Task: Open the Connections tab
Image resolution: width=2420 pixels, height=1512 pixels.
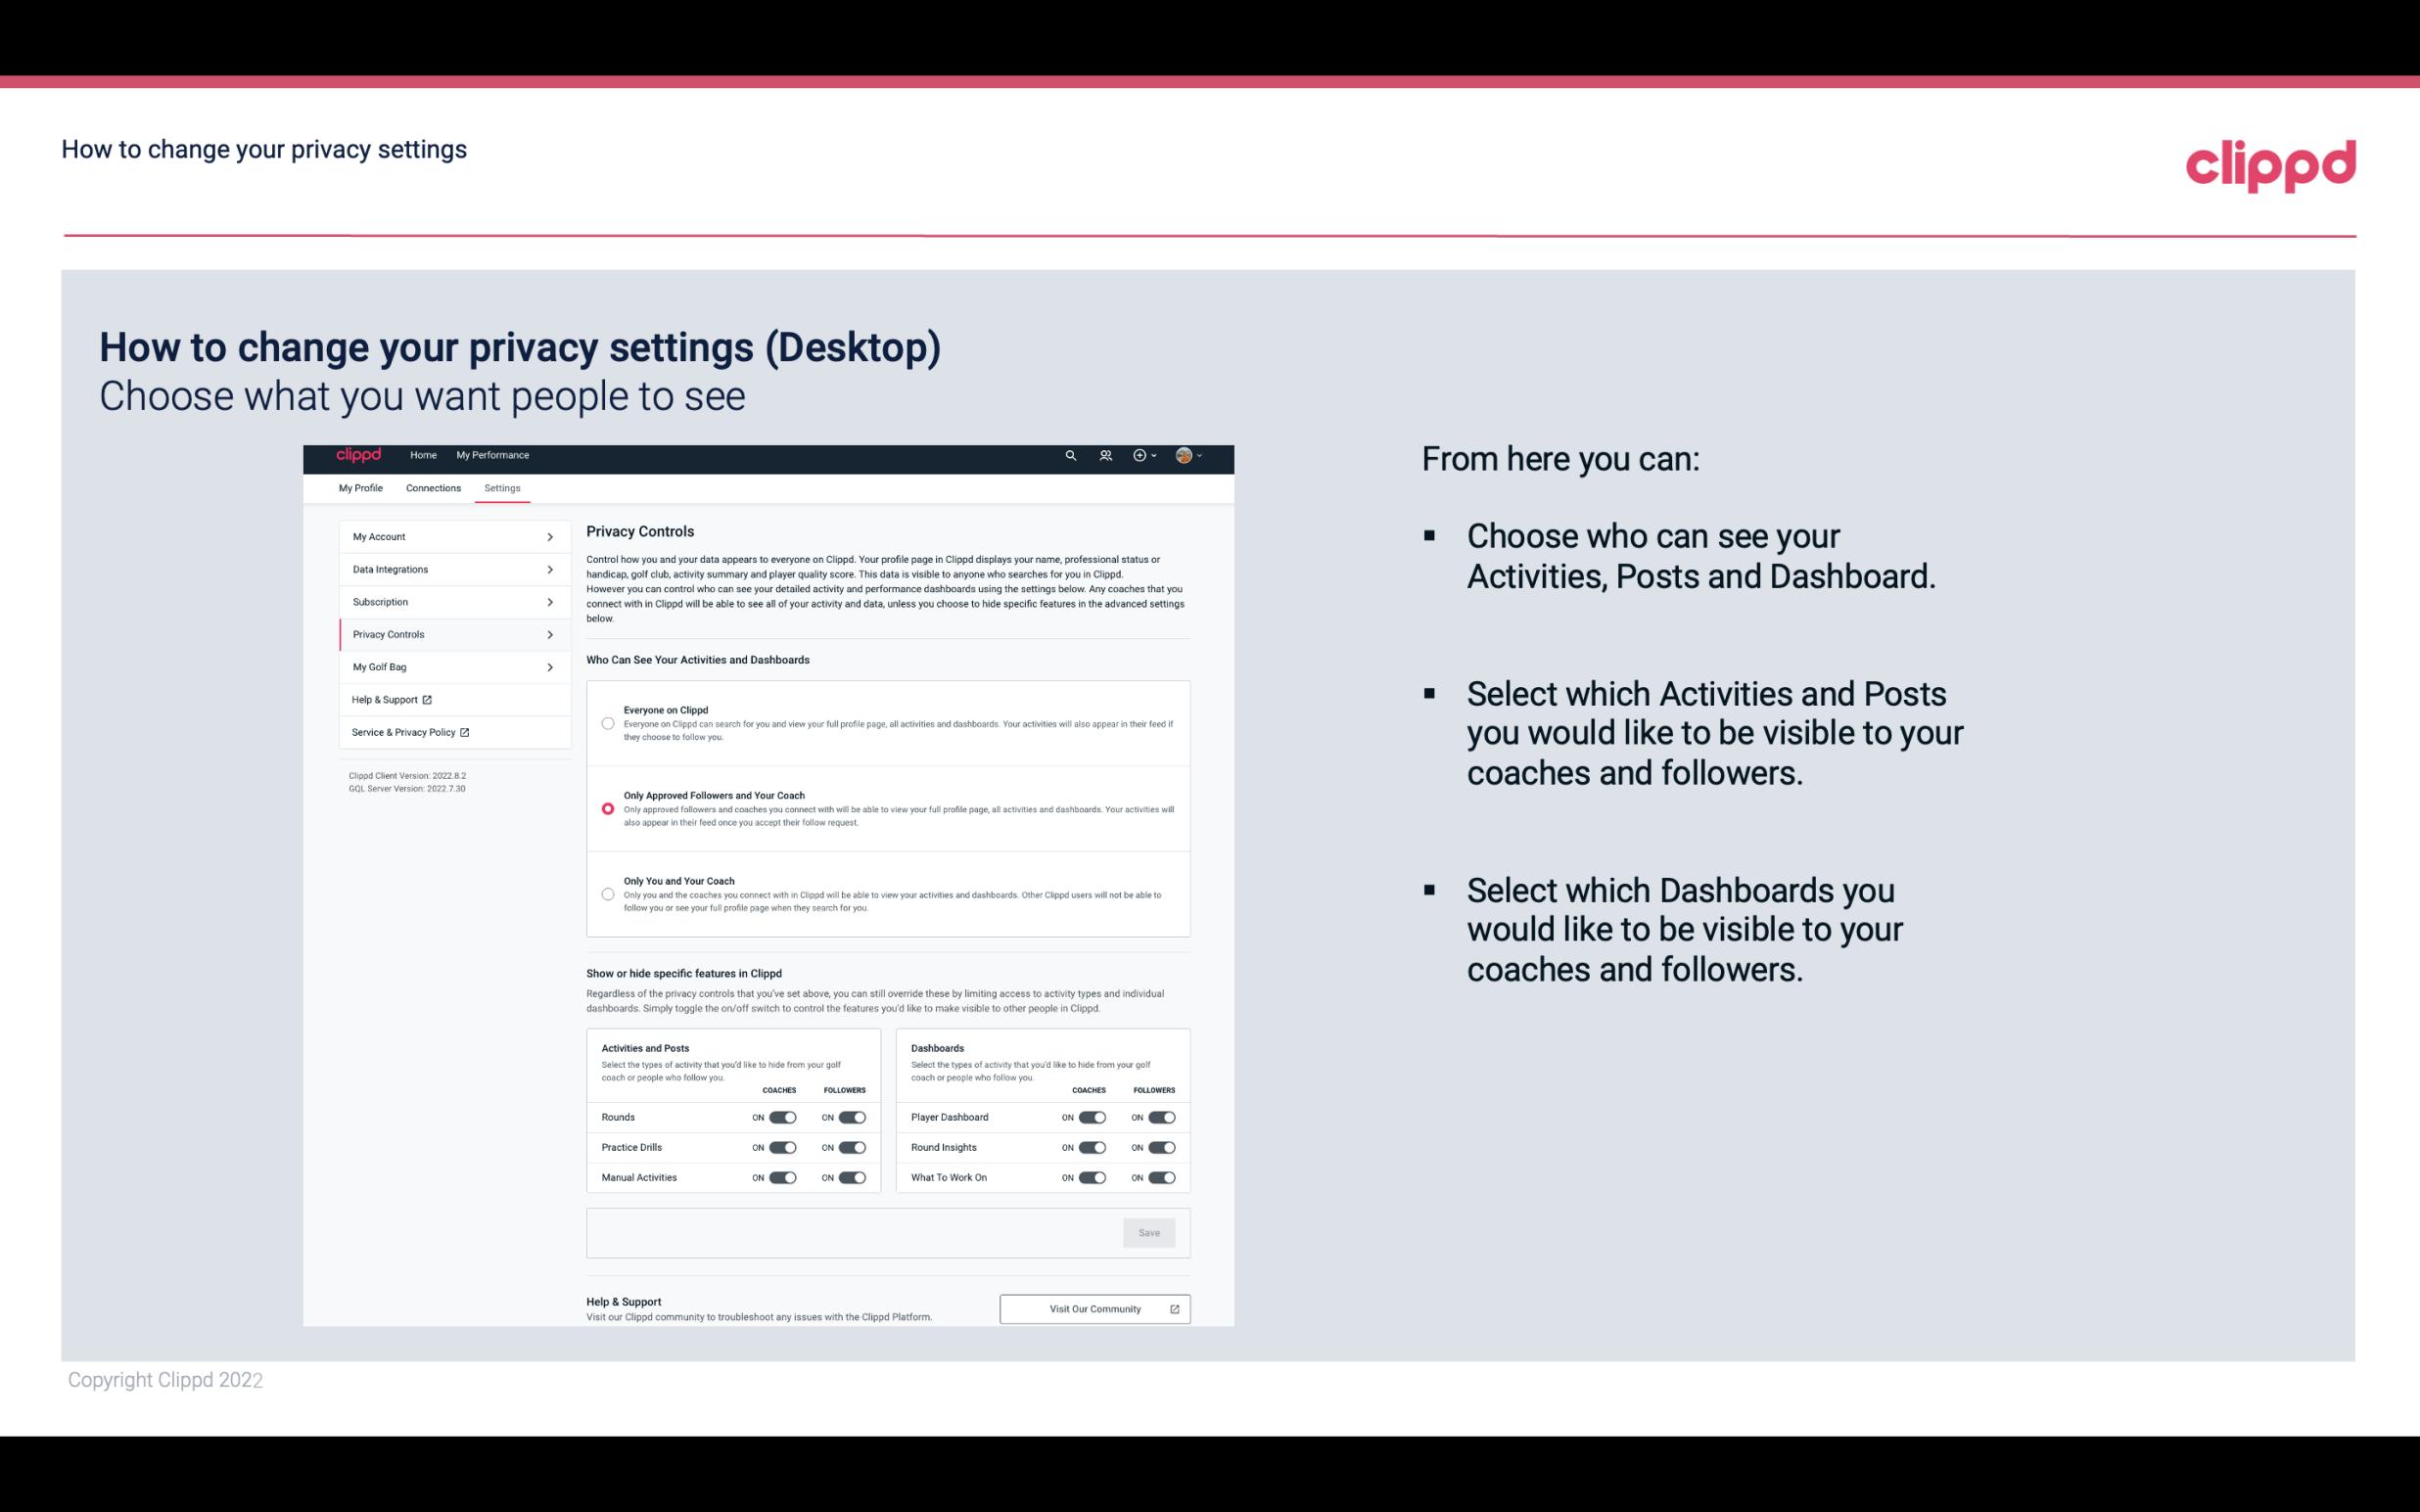Action: click(x=432, y=487)
